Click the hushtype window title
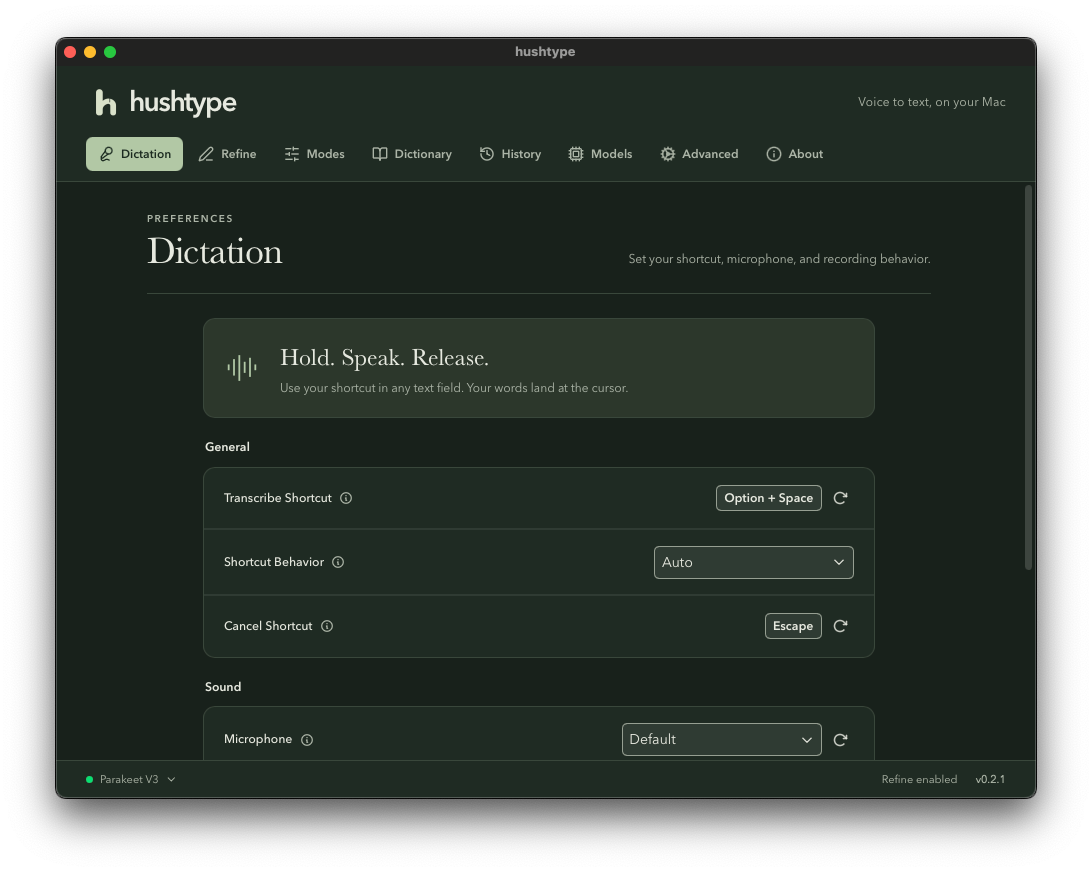 coord(545,52)
